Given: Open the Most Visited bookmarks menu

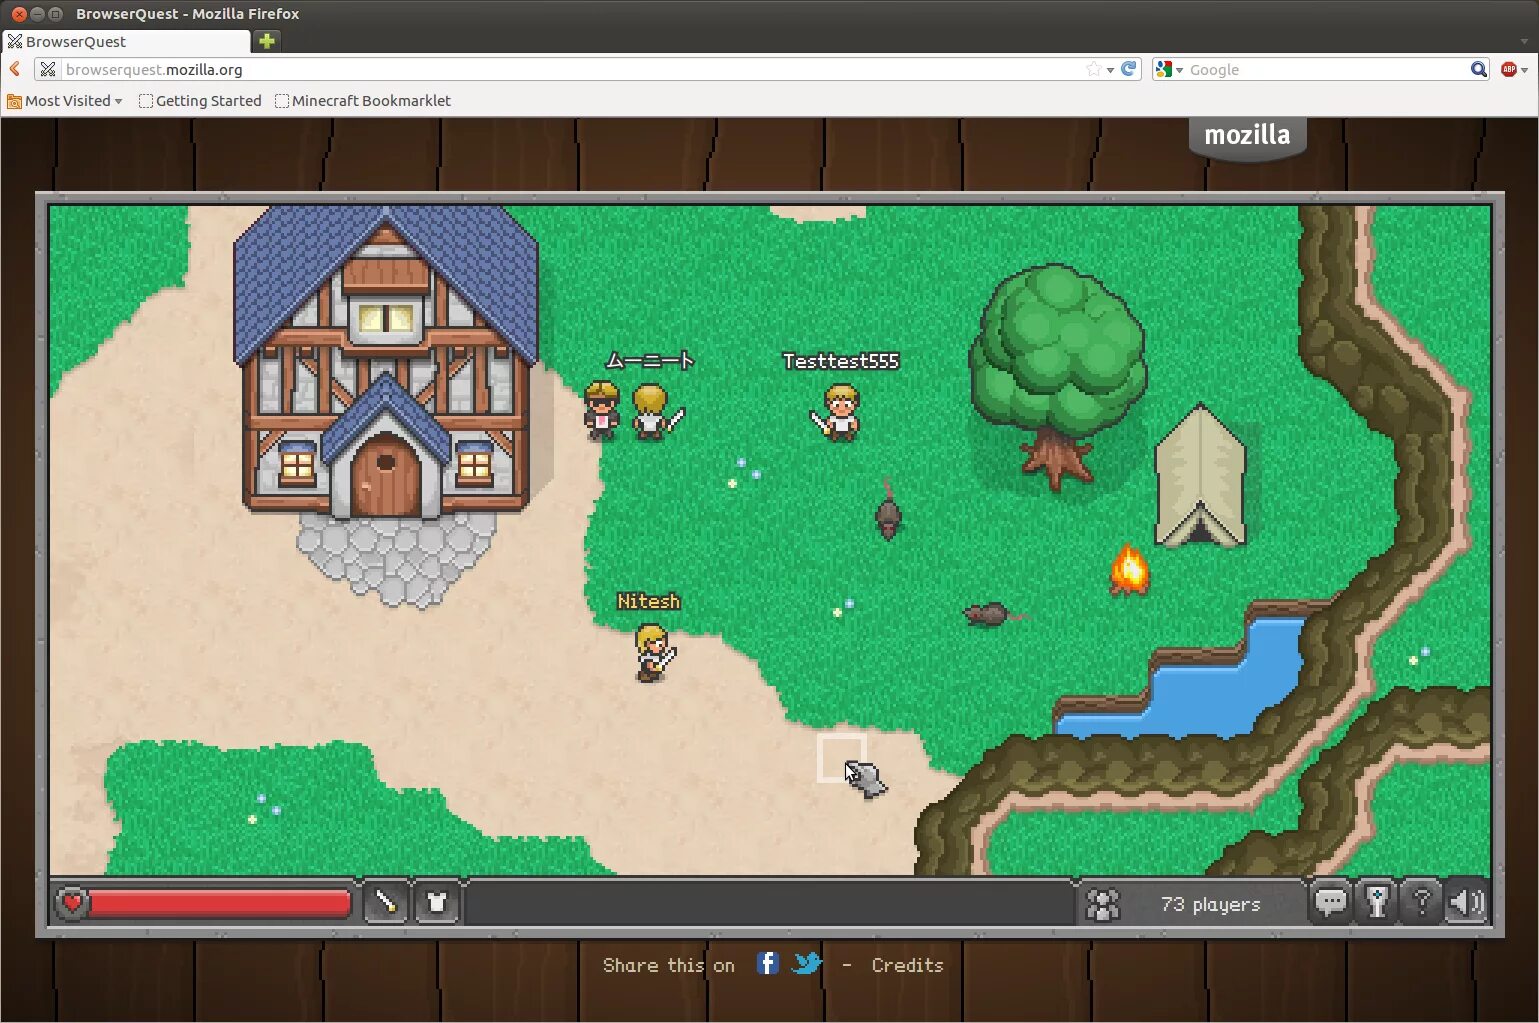Looking at the screenshot, I should pos(65,101).
